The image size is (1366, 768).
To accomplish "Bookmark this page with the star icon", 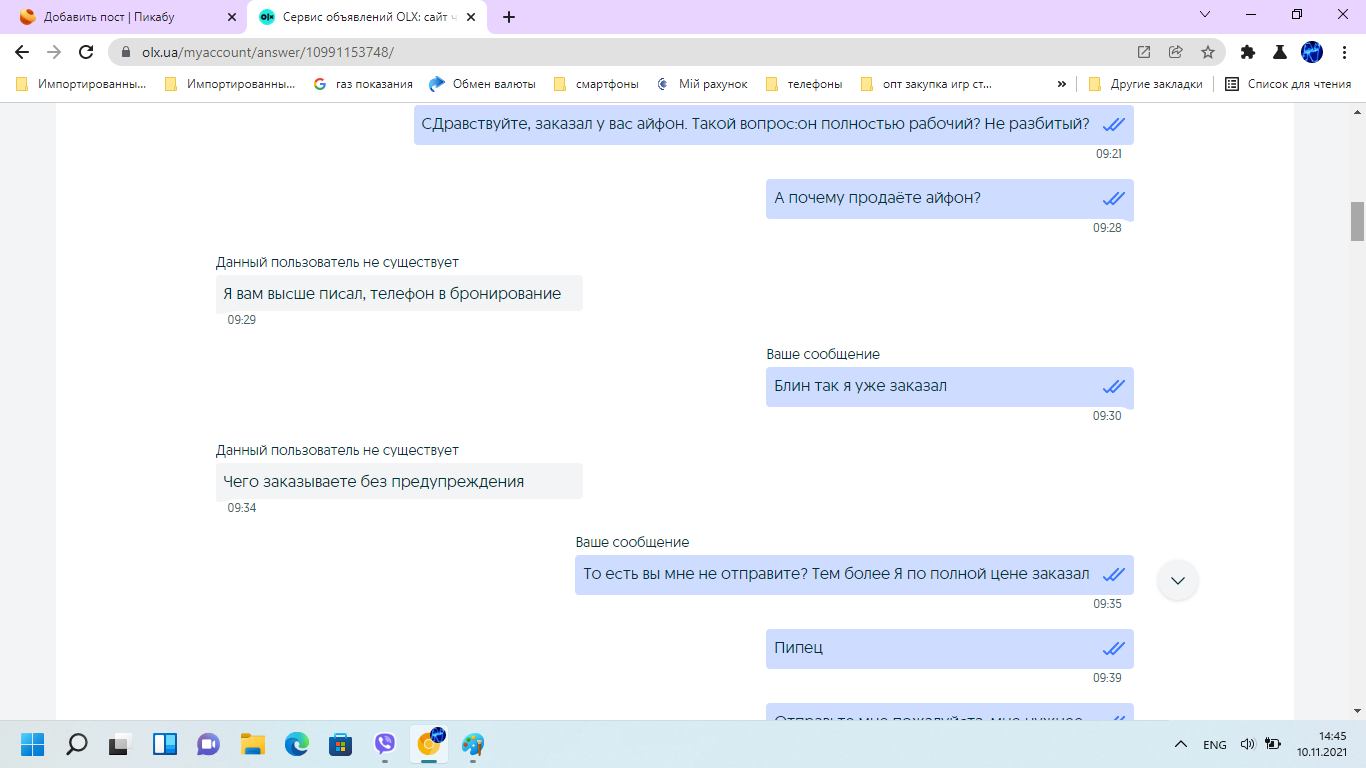I will [1207, 52].
